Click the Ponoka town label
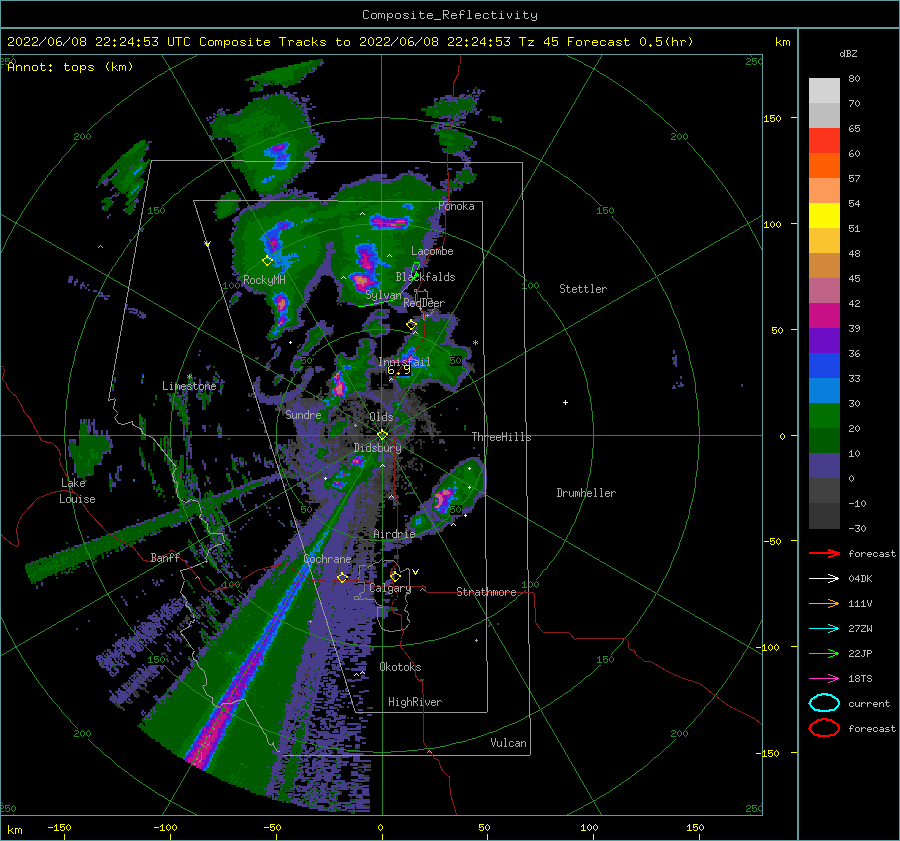 (x=456, y=206)
